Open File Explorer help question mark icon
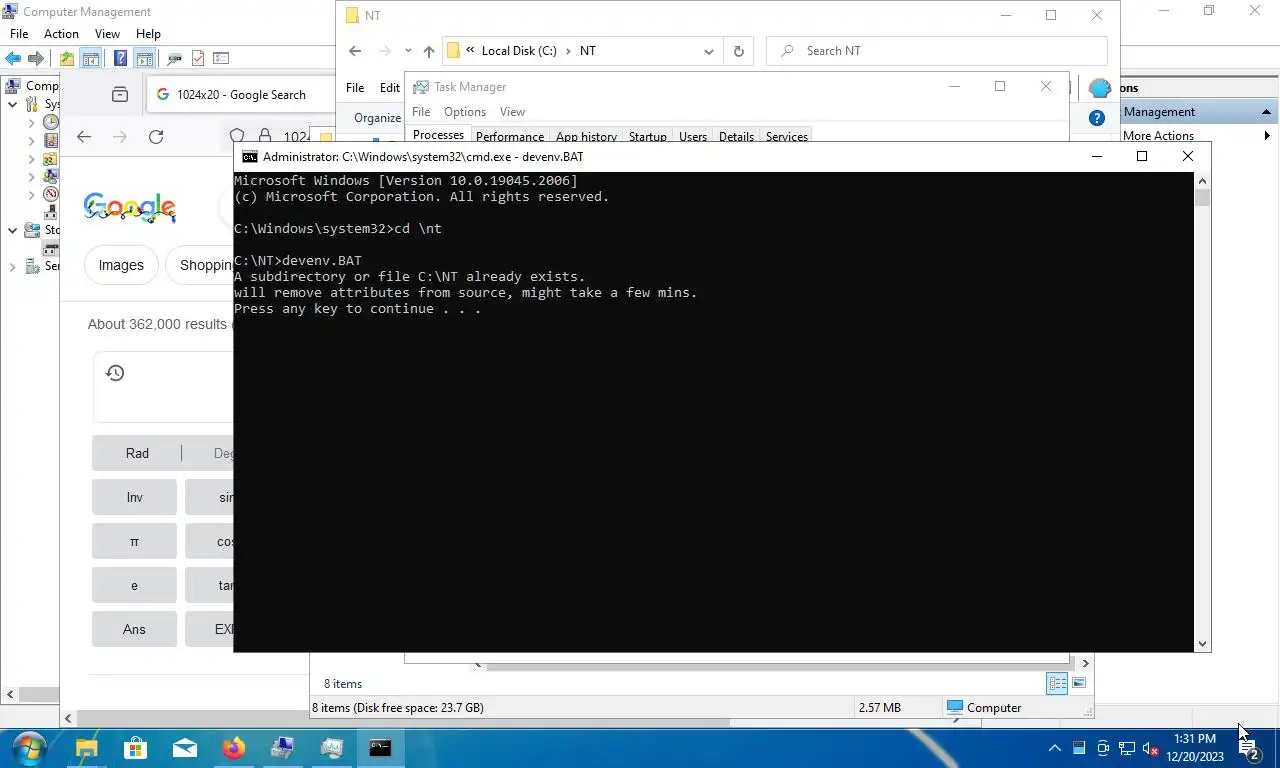The image size is (1280, 768). [1097, 118]
